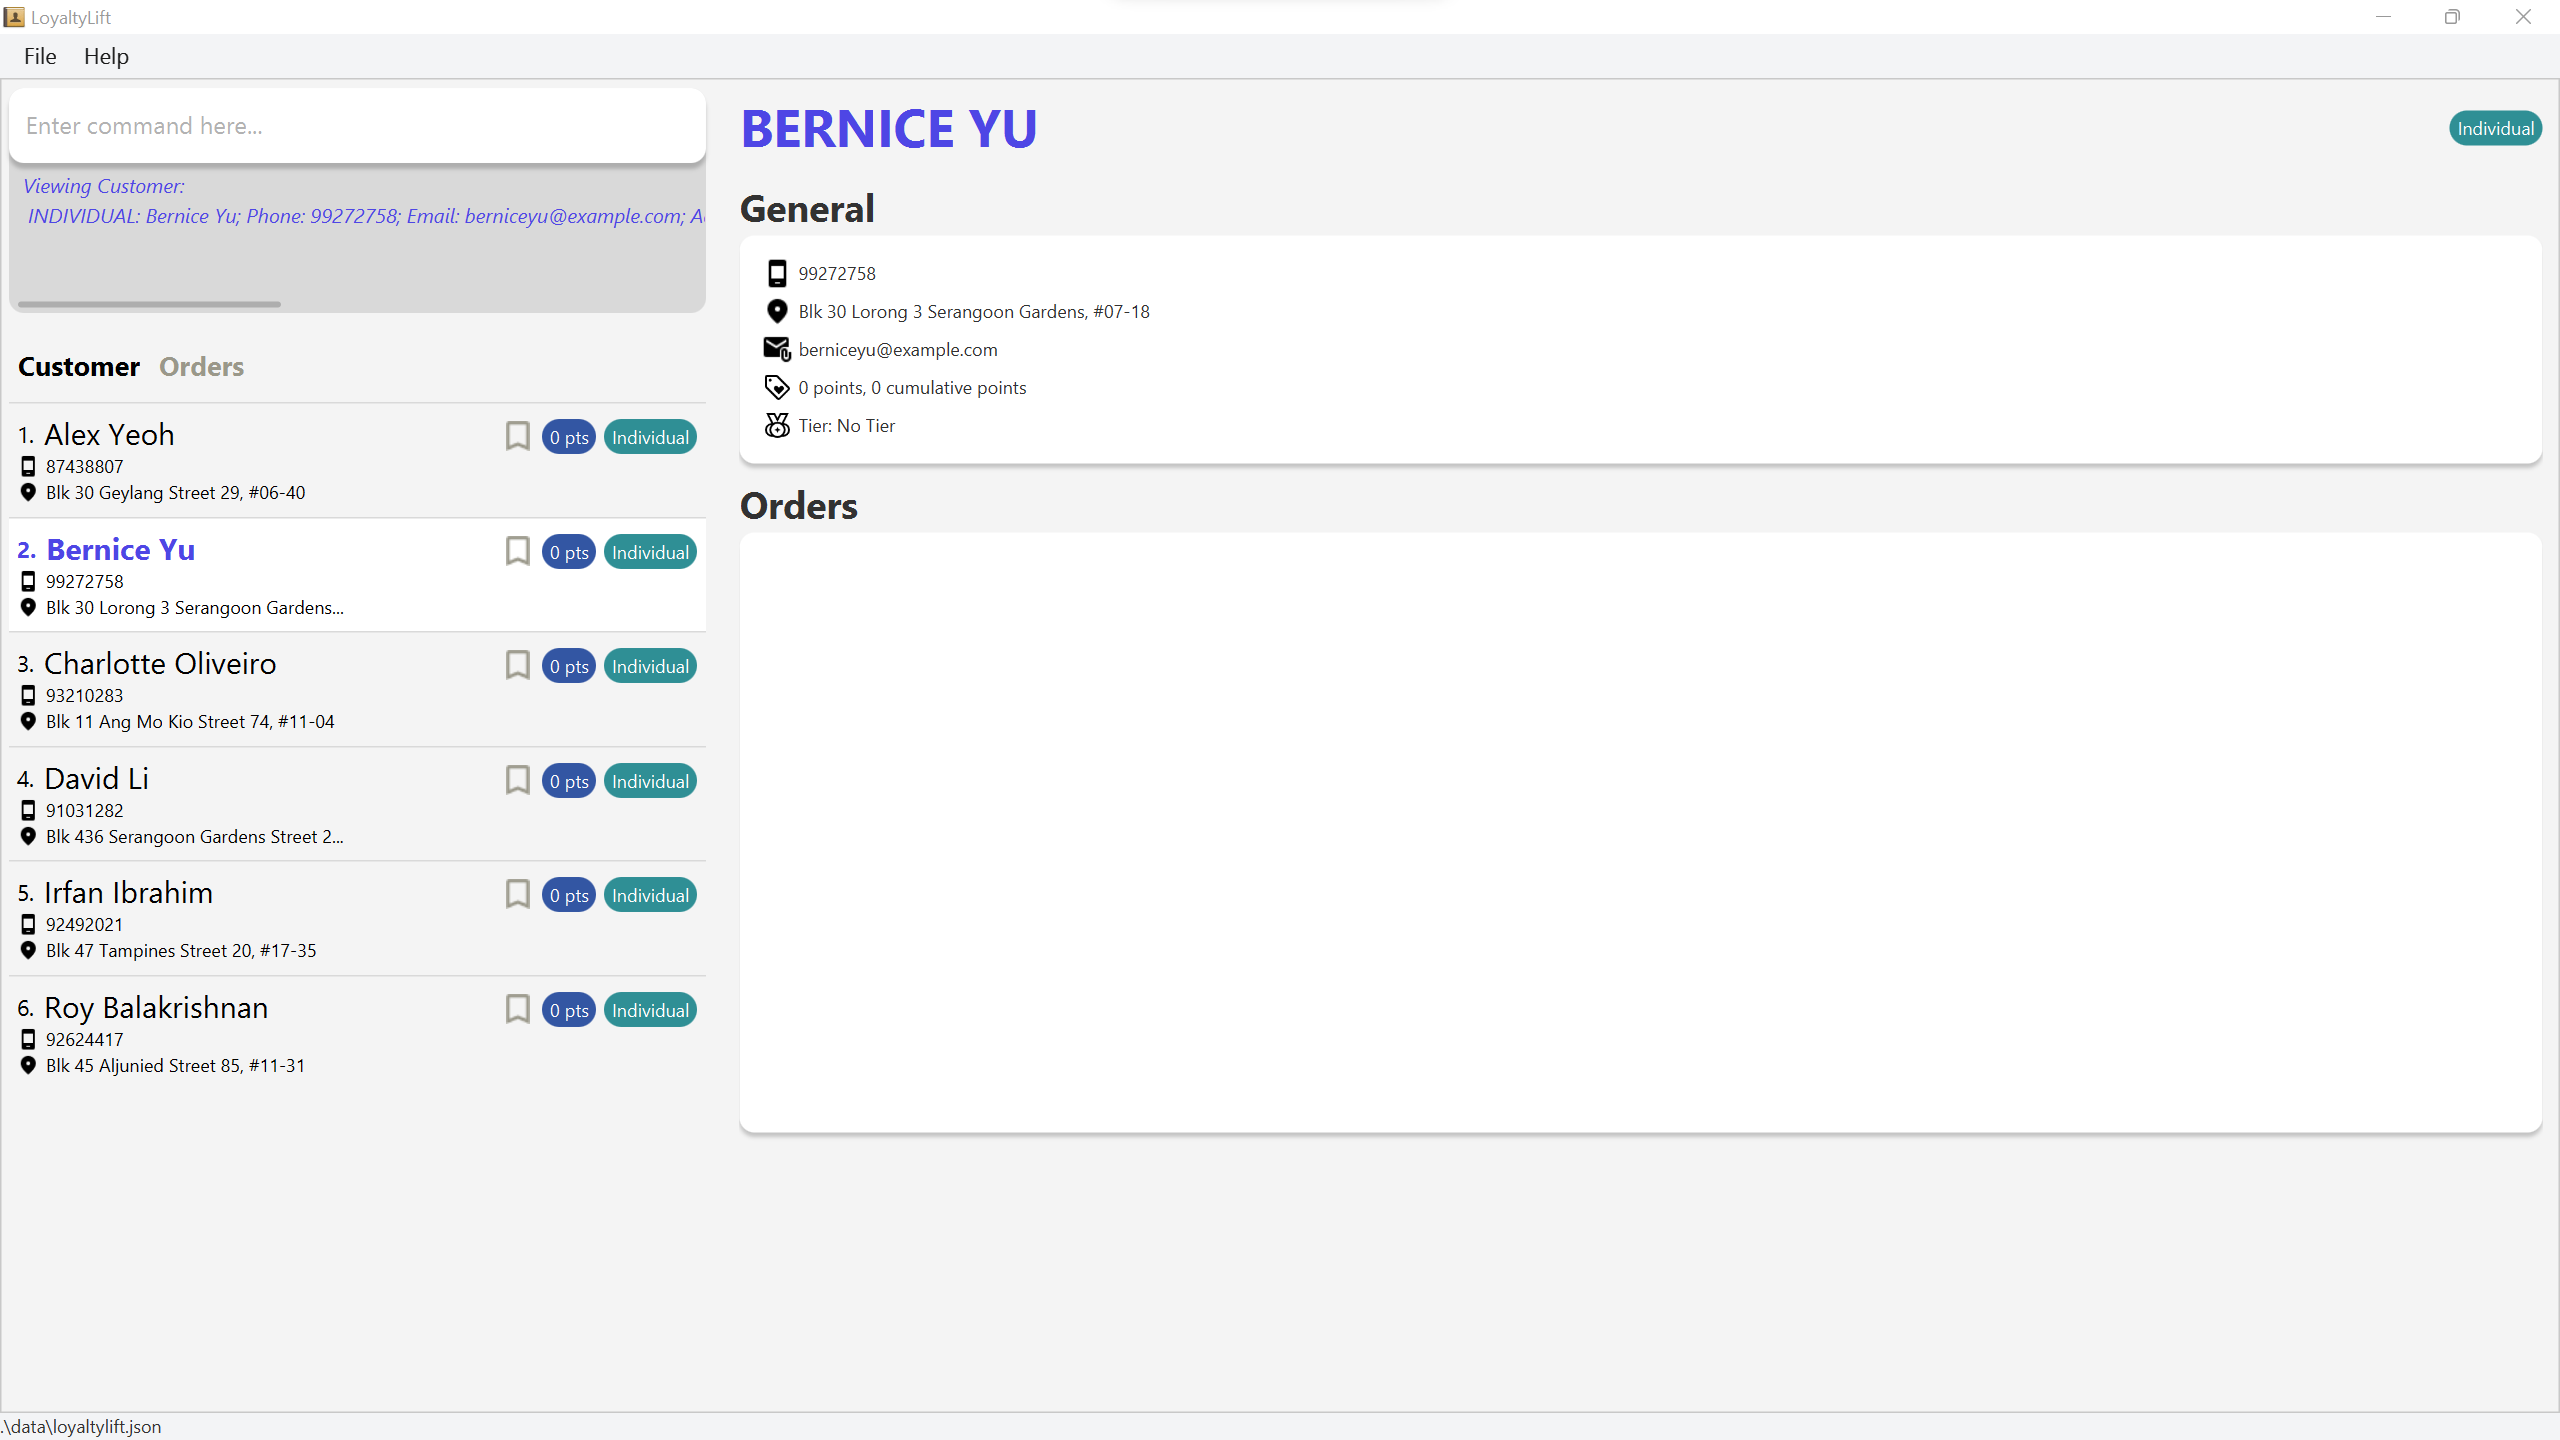
Task: Click the LoyaltyLift app icon in title bar
Action: click(x=14, y=17)
